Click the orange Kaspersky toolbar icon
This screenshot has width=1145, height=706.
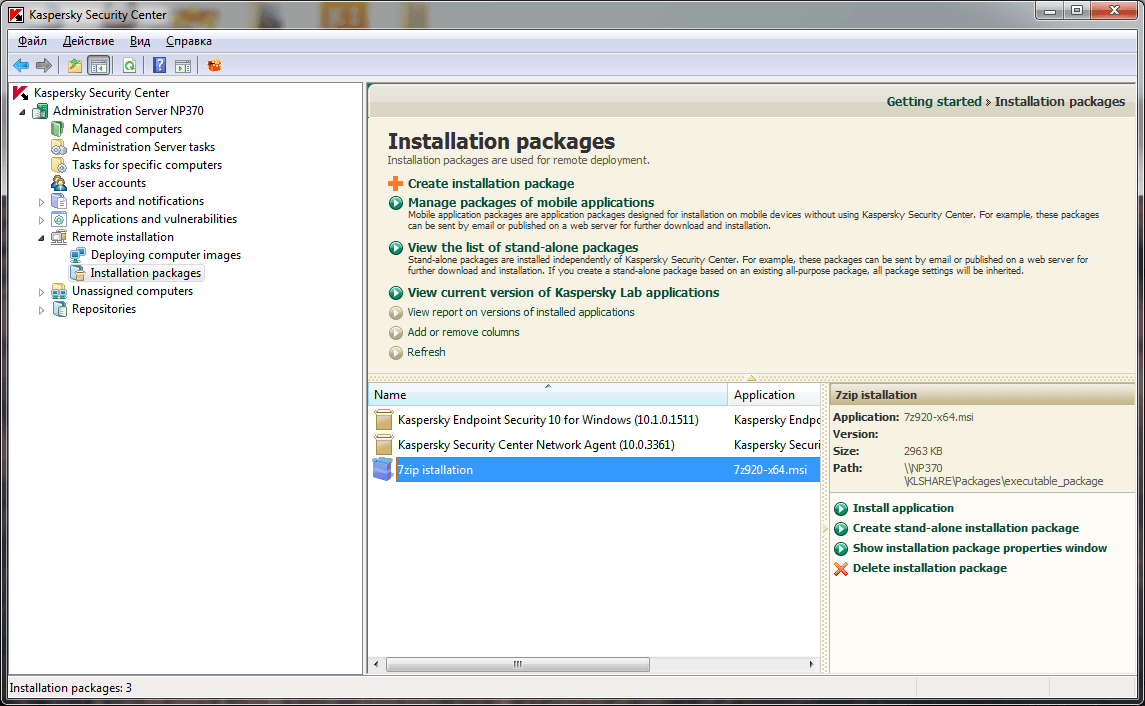214,66
